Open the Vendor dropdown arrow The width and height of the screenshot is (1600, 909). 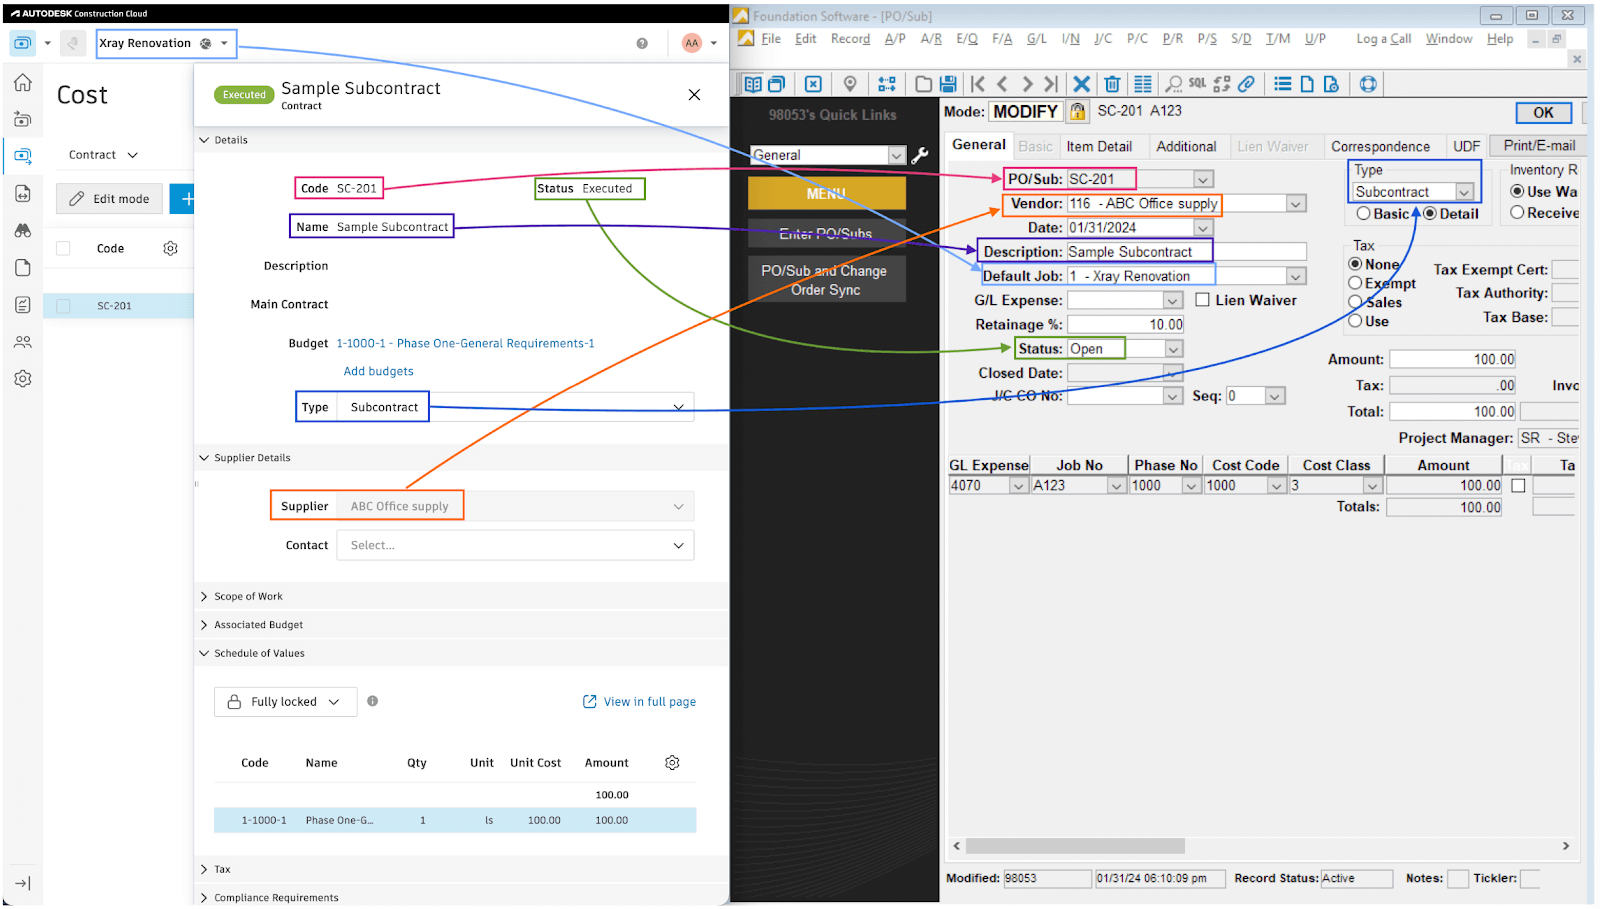pyautogui.click(x=1296, y=204)
